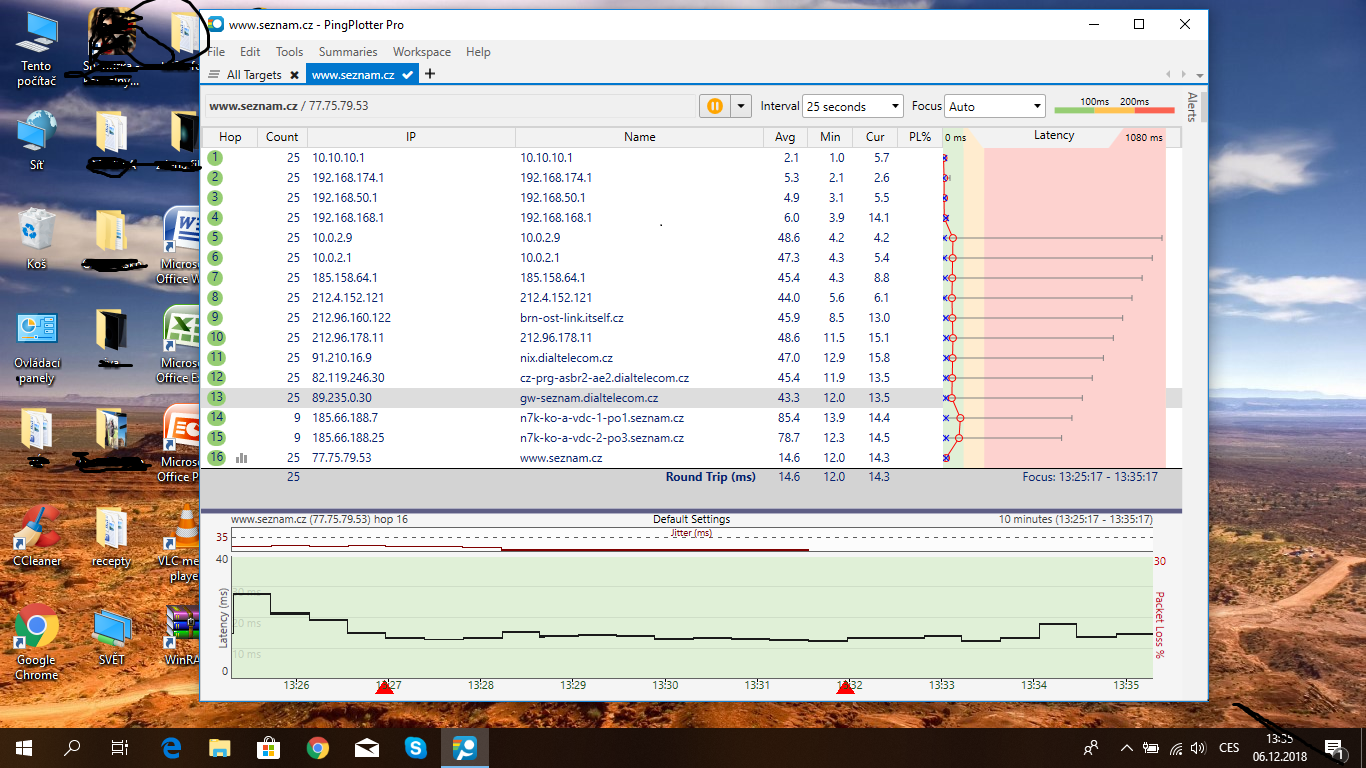Open the Workspace menu
The height and width of the screenshot is (768, 1366).
pyautogui.click(x=422, y=52)
